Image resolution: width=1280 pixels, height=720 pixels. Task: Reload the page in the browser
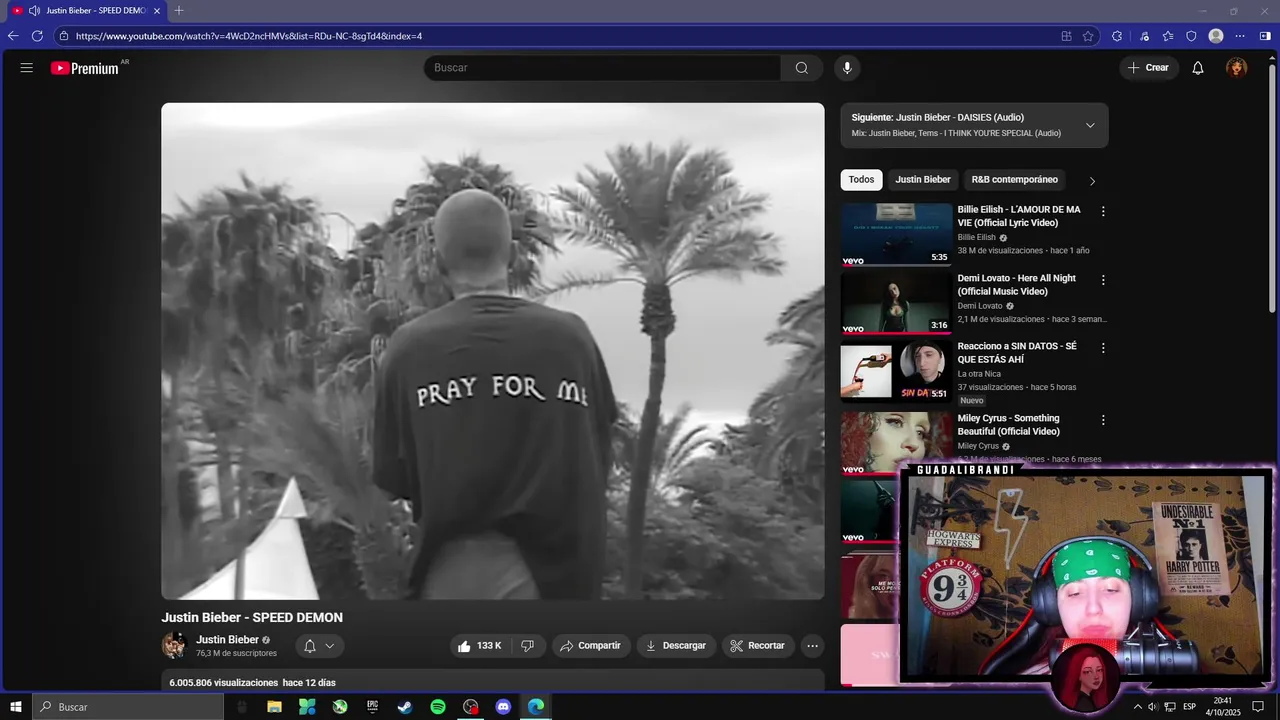click(37, 36)
